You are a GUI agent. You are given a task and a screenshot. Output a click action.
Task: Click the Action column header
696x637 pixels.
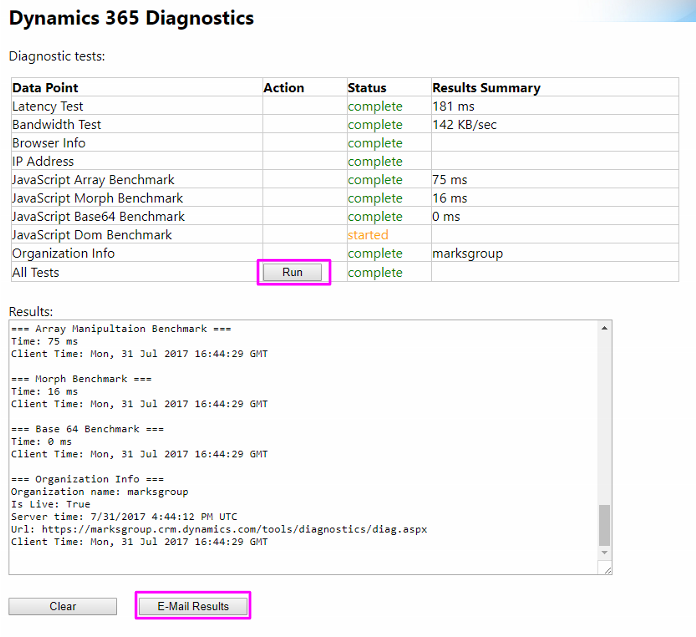pos(284,88)
